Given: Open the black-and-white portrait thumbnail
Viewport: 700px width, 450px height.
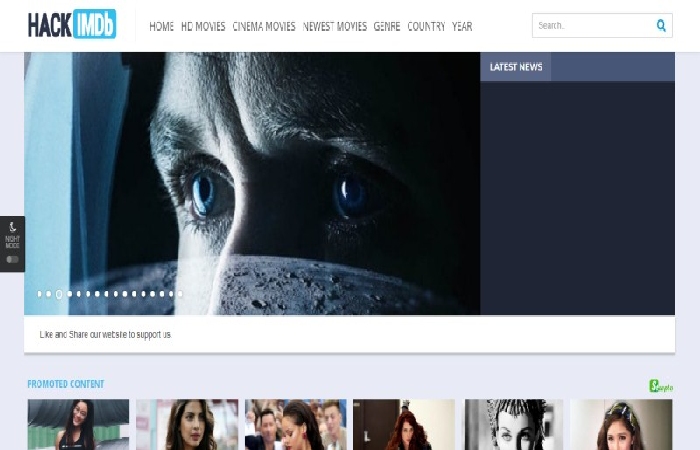Looking at the screenshot, I should pos(514,425).
